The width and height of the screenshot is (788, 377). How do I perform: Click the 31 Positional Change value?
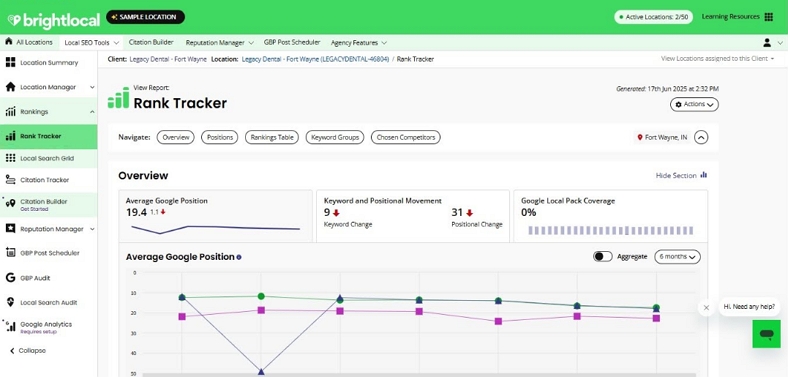pyautogui.click(x=457, y=213)
